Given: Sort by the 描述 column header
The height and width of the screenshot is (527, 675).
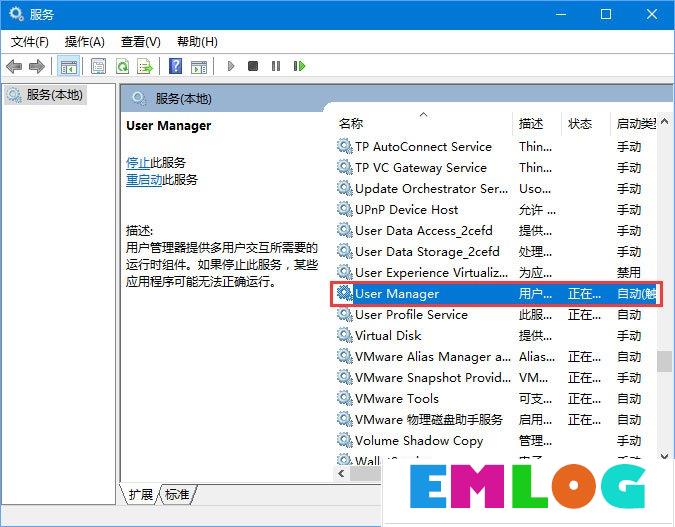Looking at the screenshot, I should pos(531,124).
